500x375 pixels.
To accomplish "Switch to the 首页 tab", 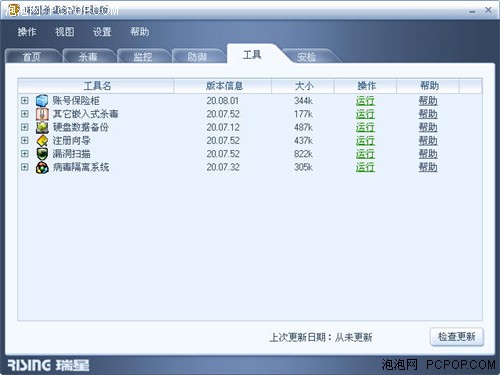I will (x=32, y=56).
